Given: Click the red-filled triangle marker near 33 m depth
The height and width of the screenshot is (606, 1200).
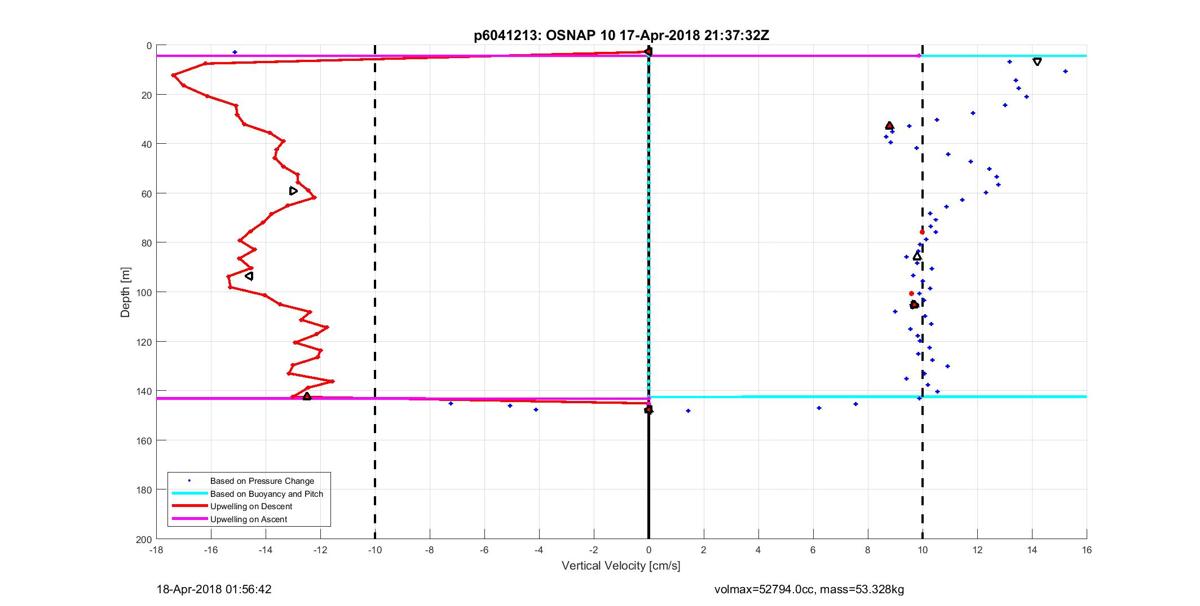Looking at the screenshot, I should pyautogui.click(x=889, y=126).
